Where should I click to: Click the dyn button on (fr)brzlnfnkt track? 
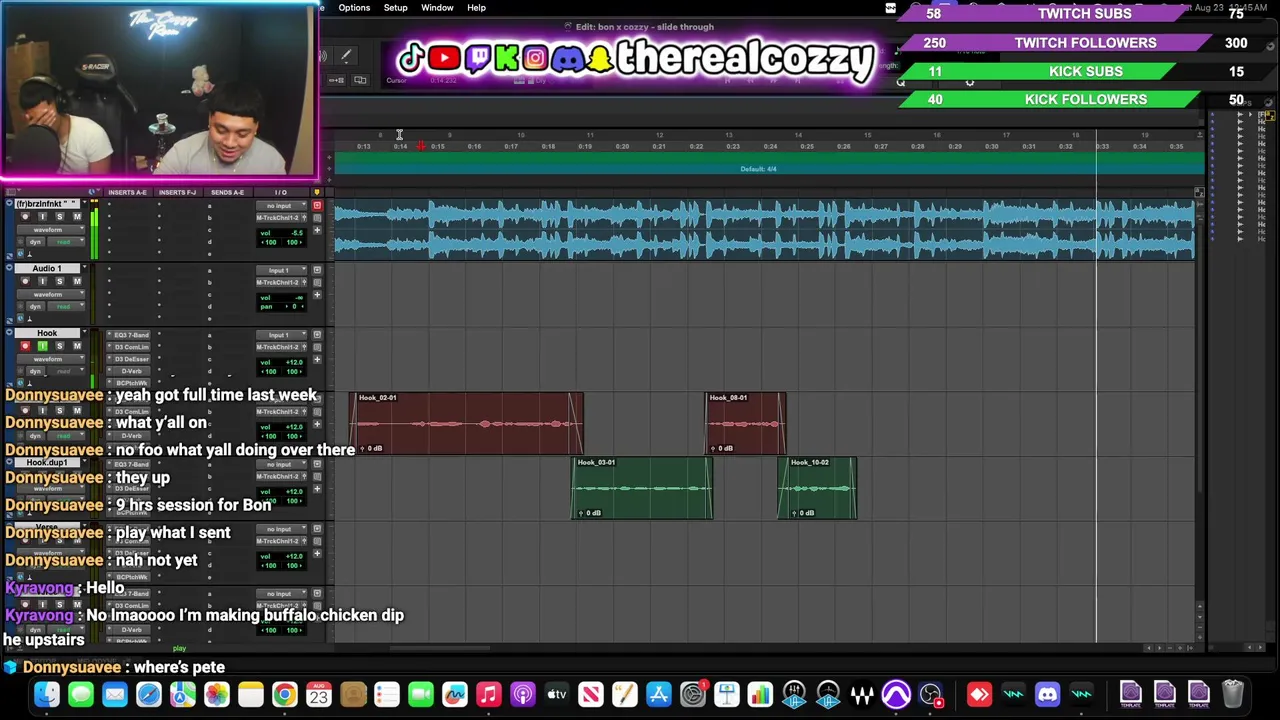pos(35,242)
